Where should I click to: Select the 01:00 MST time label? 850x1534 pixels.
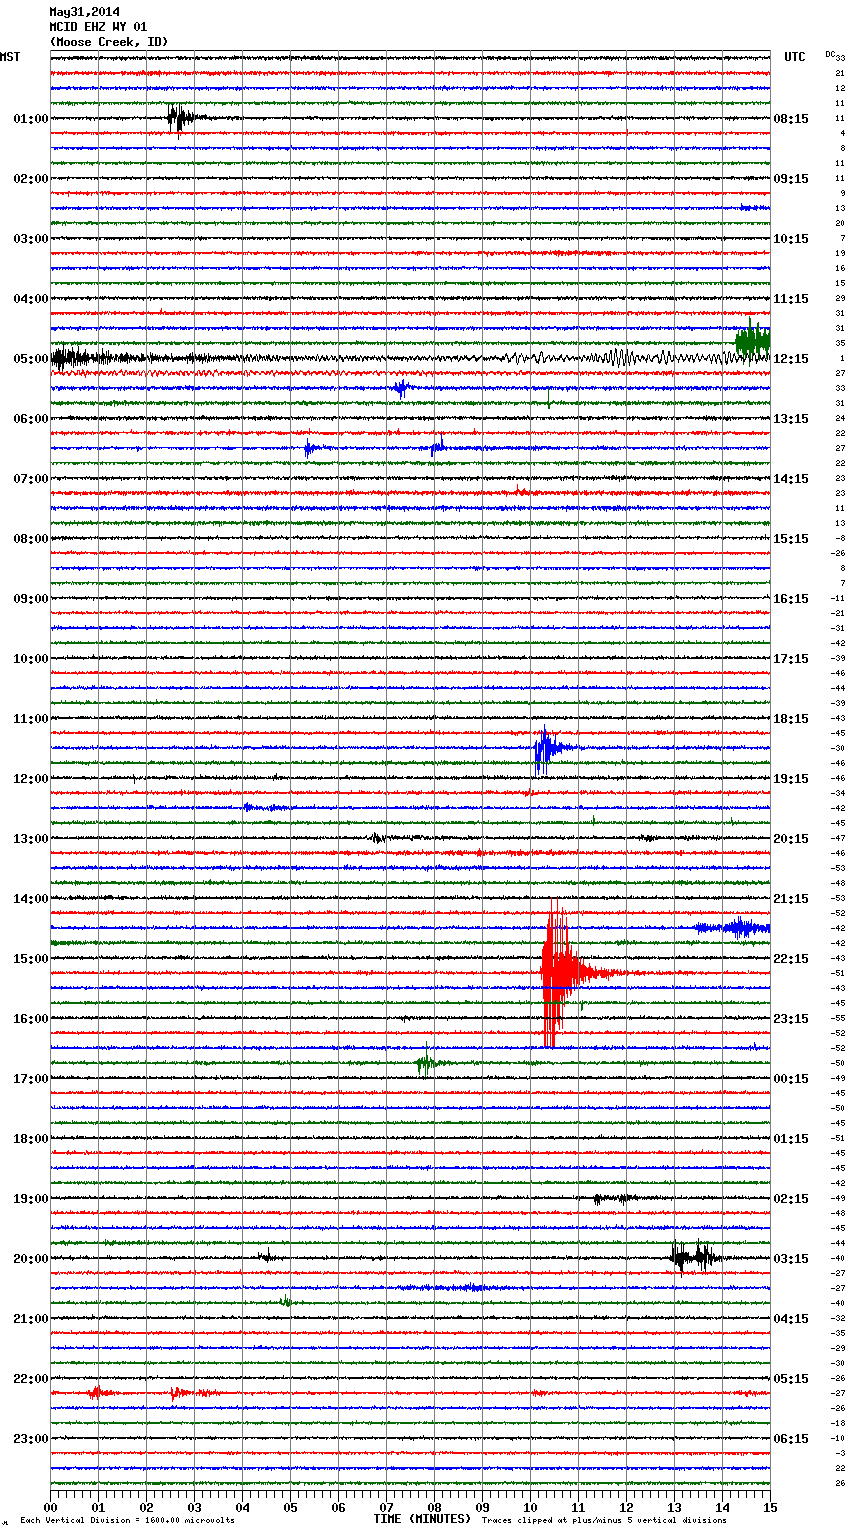[31, 119]
